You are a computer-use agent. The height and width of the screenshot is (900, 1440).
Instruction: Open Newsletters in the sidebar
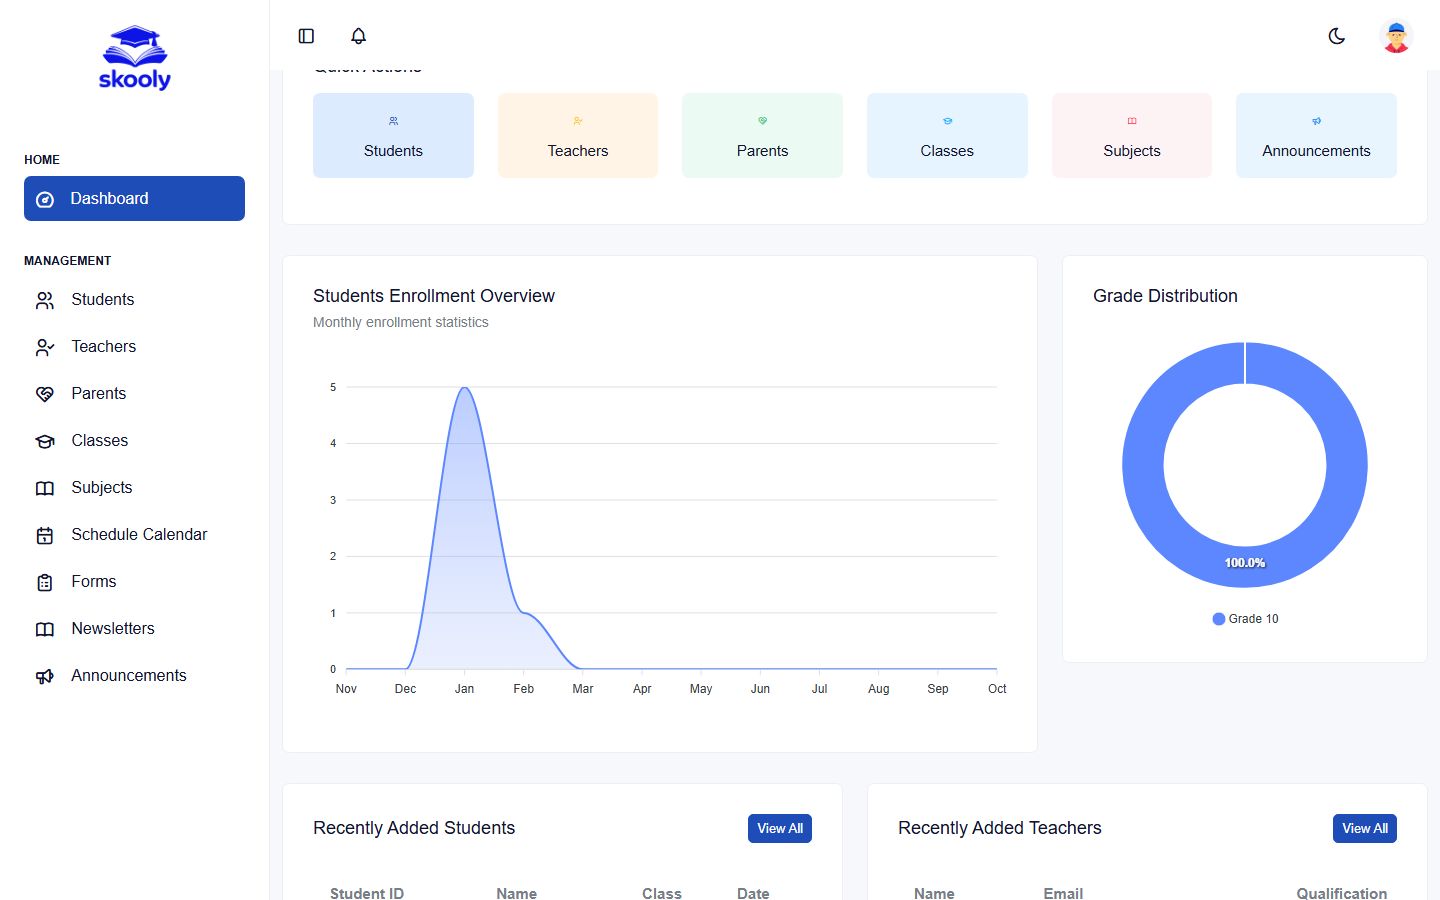[x=134, y=629]
